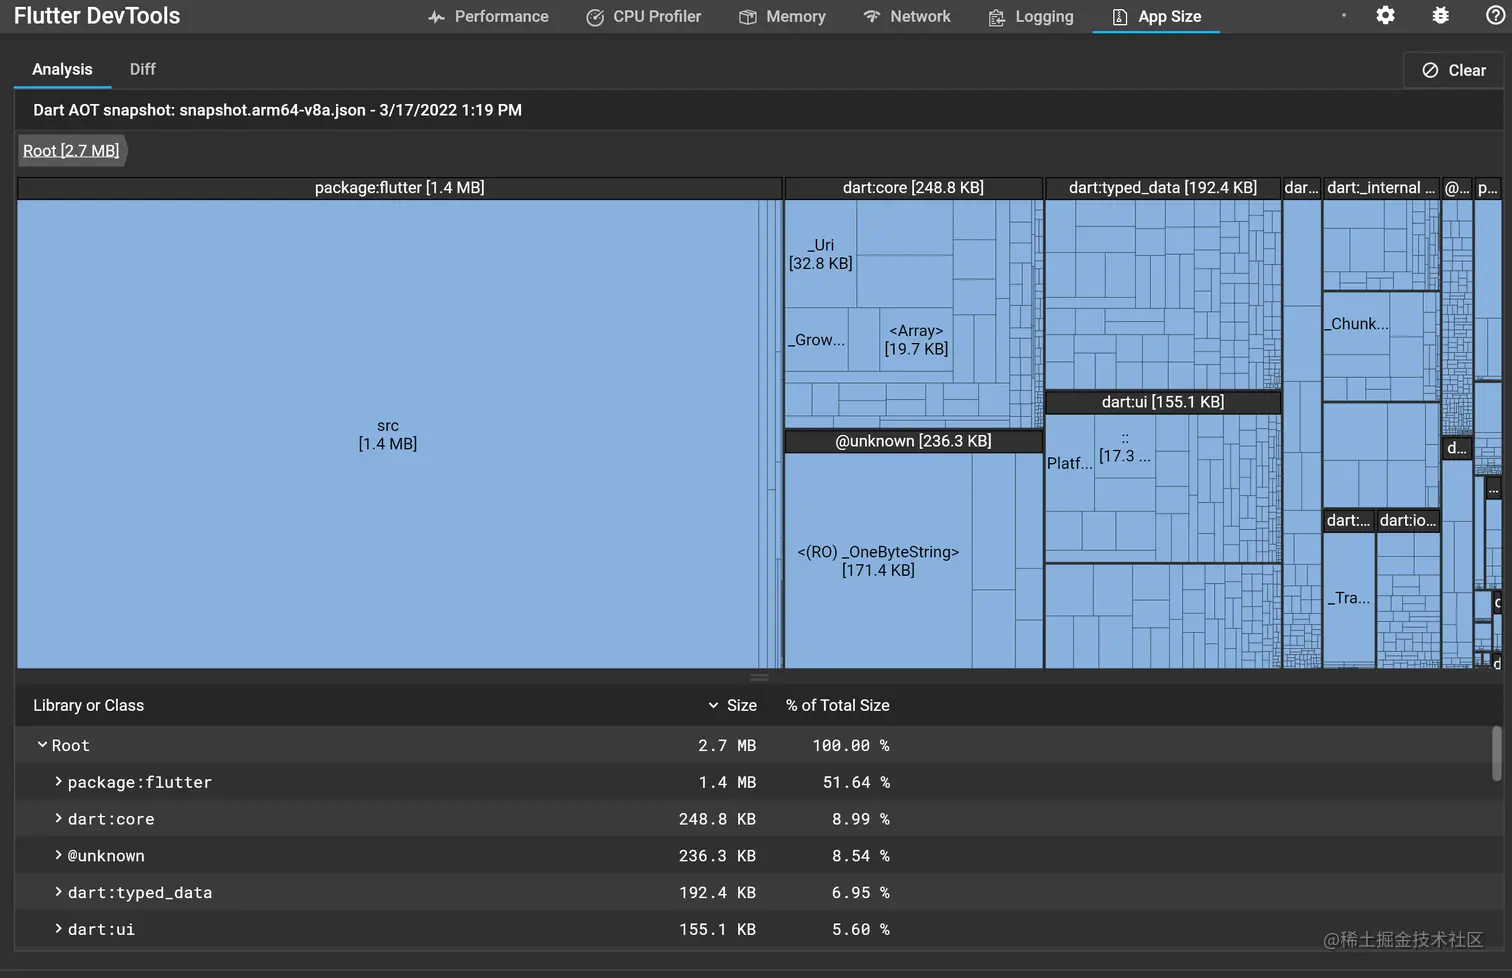
Task: Select the dart:typed_data [192.4 KB] treemap header
Action: (x=1162, y=188)
